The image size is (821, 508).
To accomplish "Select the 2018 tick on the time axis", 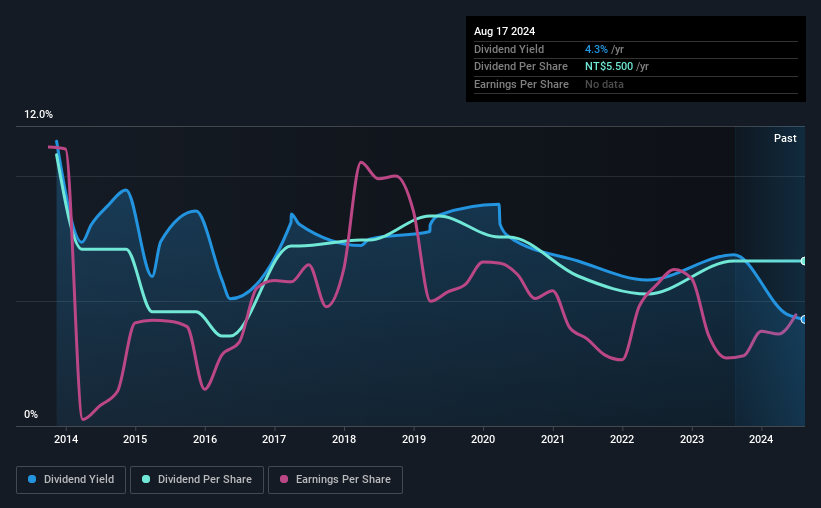I will [344, 439].
